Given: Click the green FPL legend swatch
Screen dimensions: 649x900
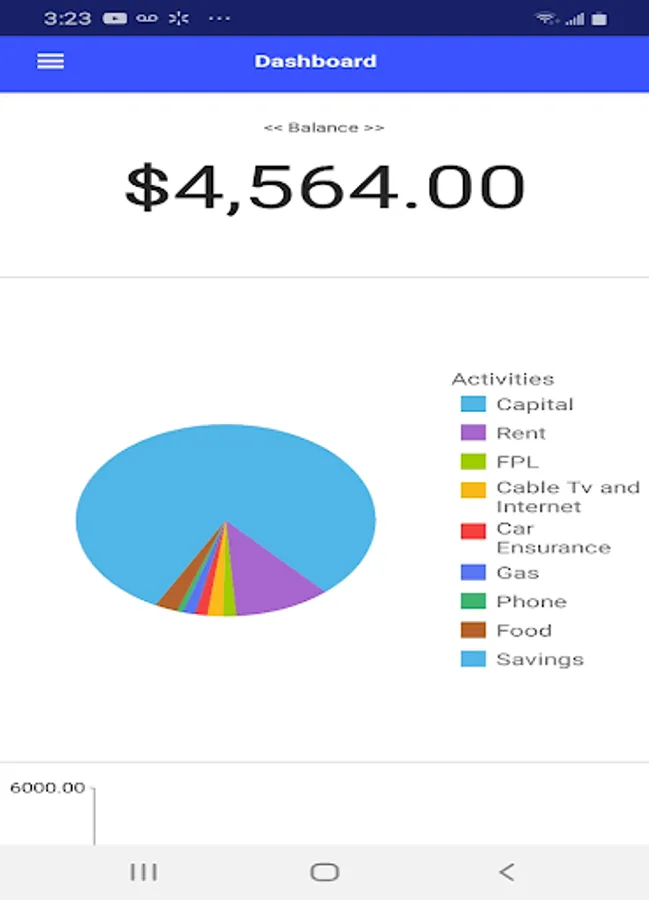Looking at the screenshot, I should coord(473,462).
